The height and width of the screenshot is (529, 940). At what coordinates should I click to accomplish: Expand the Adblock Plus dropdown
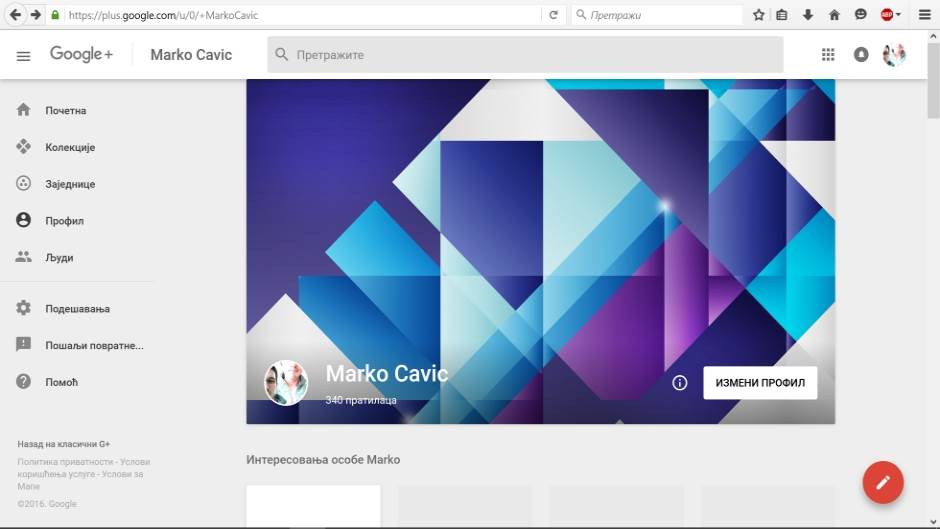(899, 15)
